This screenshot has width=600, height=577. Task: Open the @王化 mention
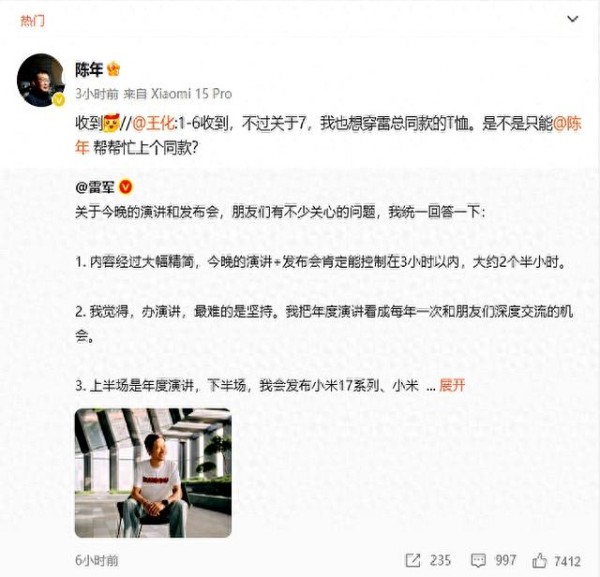pyautogui.click(x=153, y=124)
